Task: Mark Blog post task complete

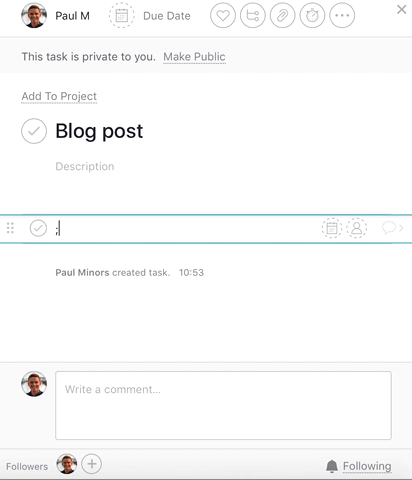Action: 34,131
